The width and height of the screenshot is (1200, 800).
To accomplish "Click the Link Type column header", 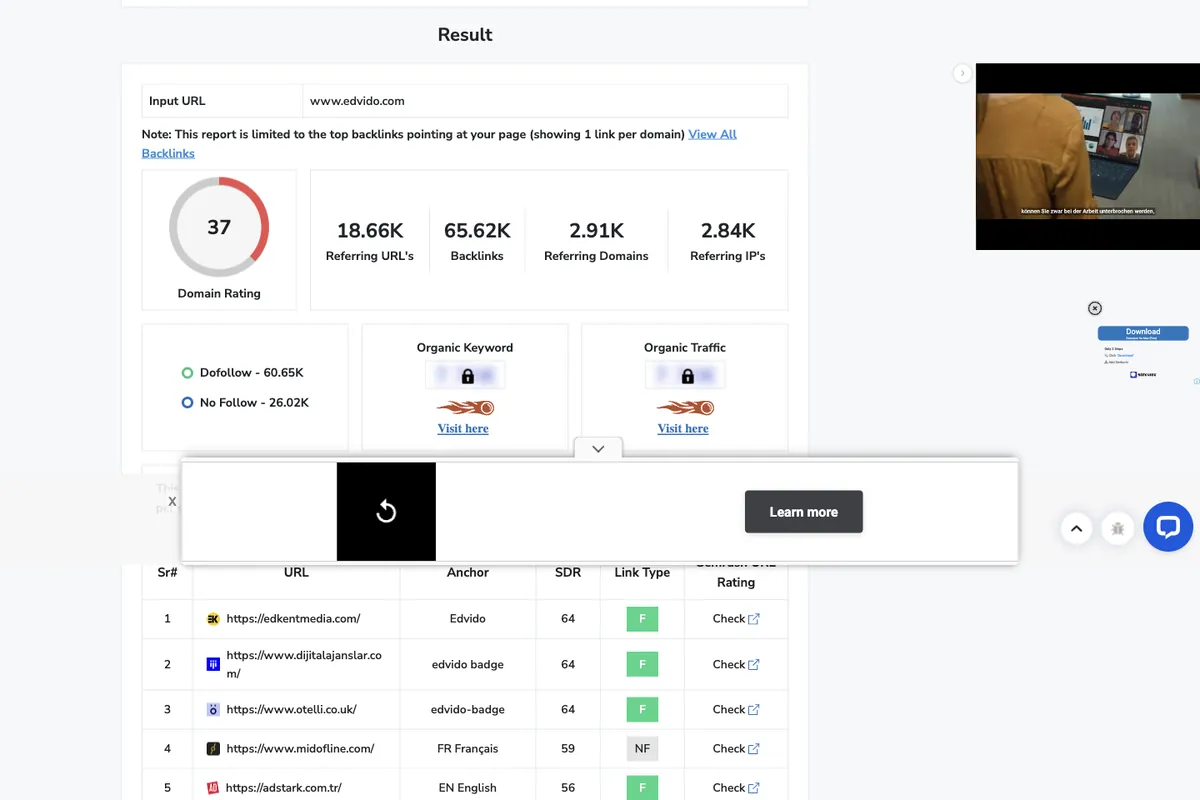I will 642,573.
